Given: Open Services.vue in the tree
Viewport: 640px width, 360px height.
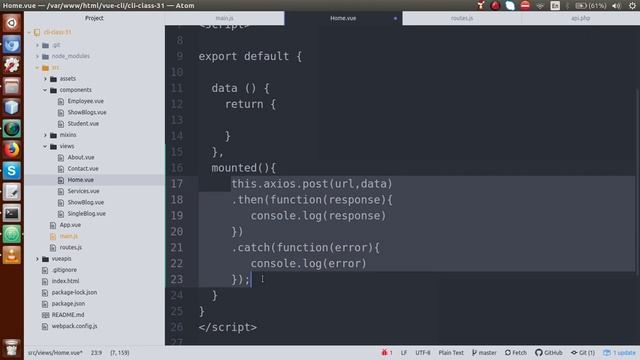Looking at the screenshot, I should pyautogui.click(x=83, y=191).
